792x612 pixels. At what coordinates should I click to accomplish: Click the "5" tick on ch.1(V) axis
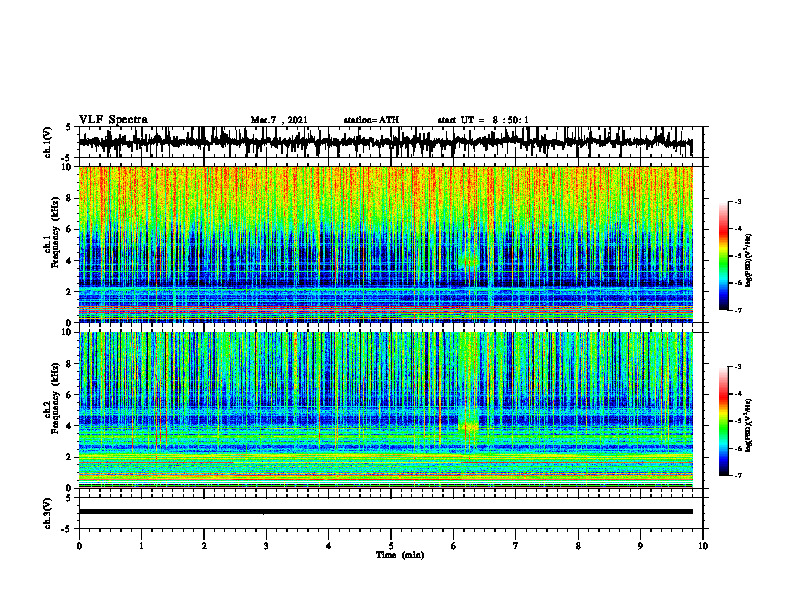point(68,128)
